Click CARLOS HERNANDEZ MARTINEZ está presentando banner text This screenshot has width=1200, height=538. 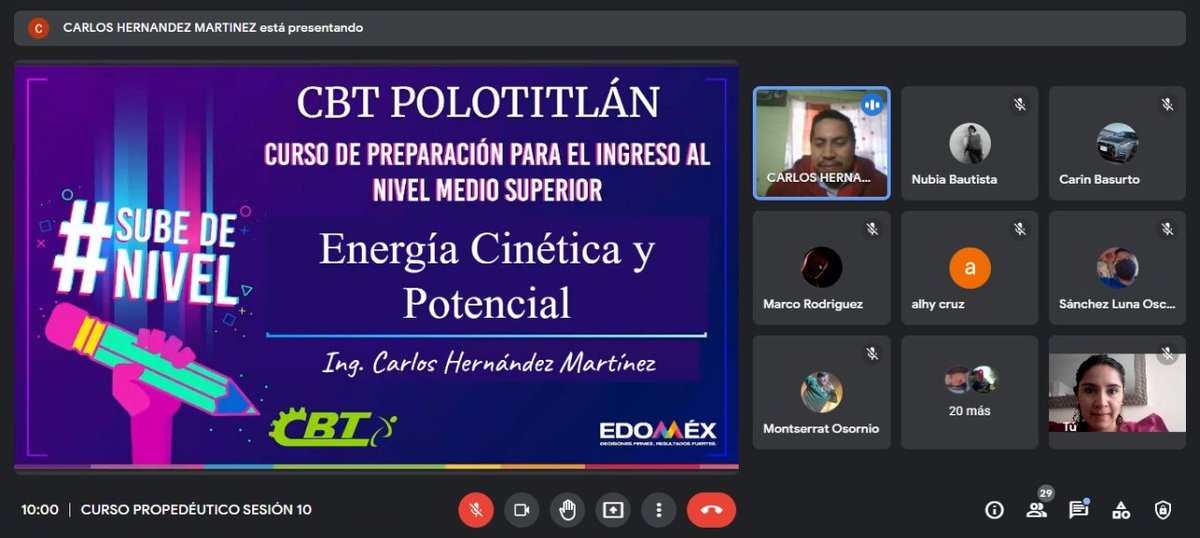click(213, 28)
